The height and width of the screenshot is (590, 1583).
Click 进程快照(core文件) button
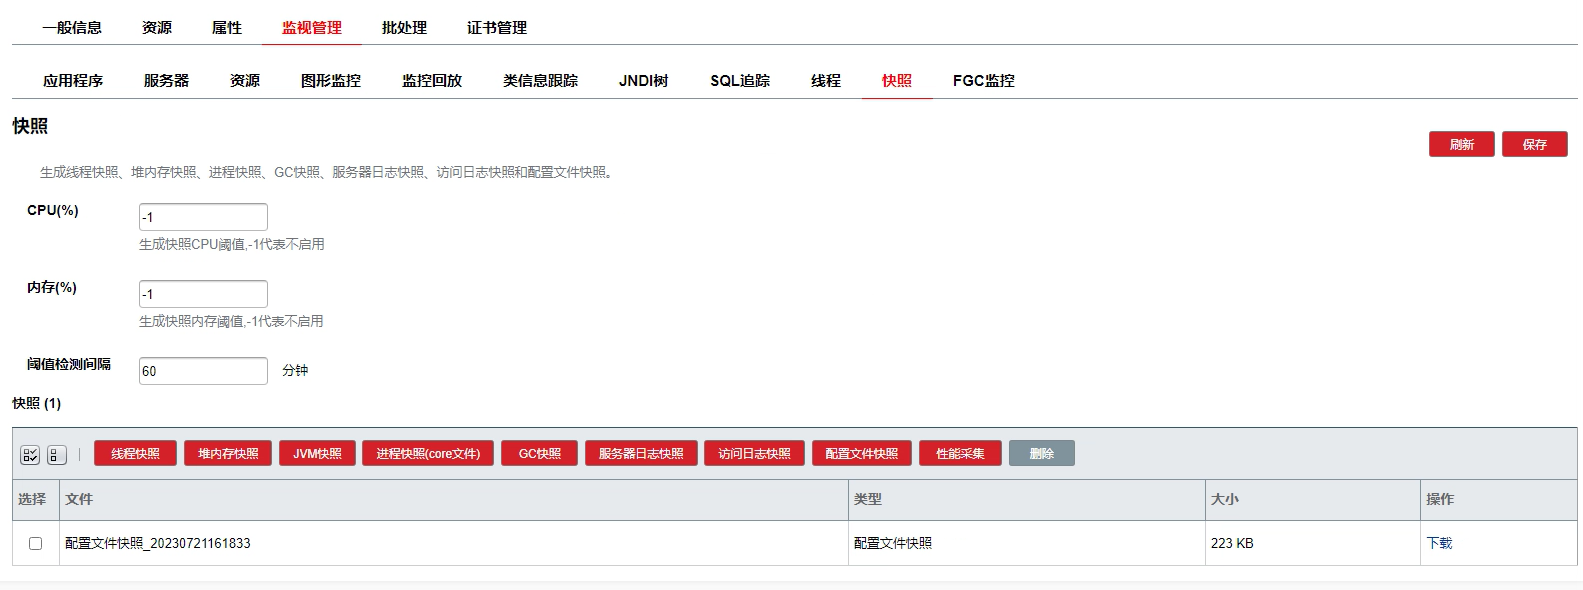[428, 454]
